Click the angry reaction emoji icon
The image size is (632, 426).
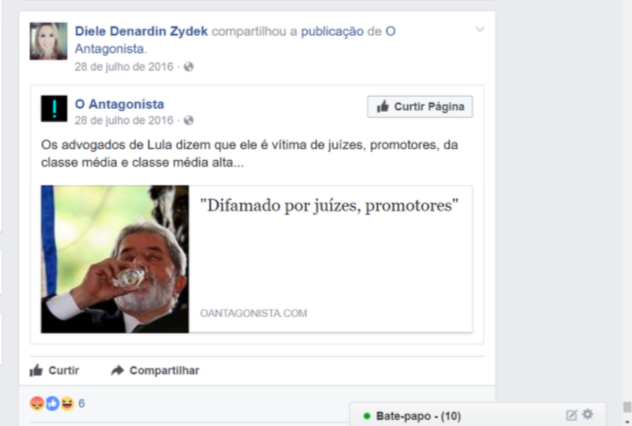point(37,403)
